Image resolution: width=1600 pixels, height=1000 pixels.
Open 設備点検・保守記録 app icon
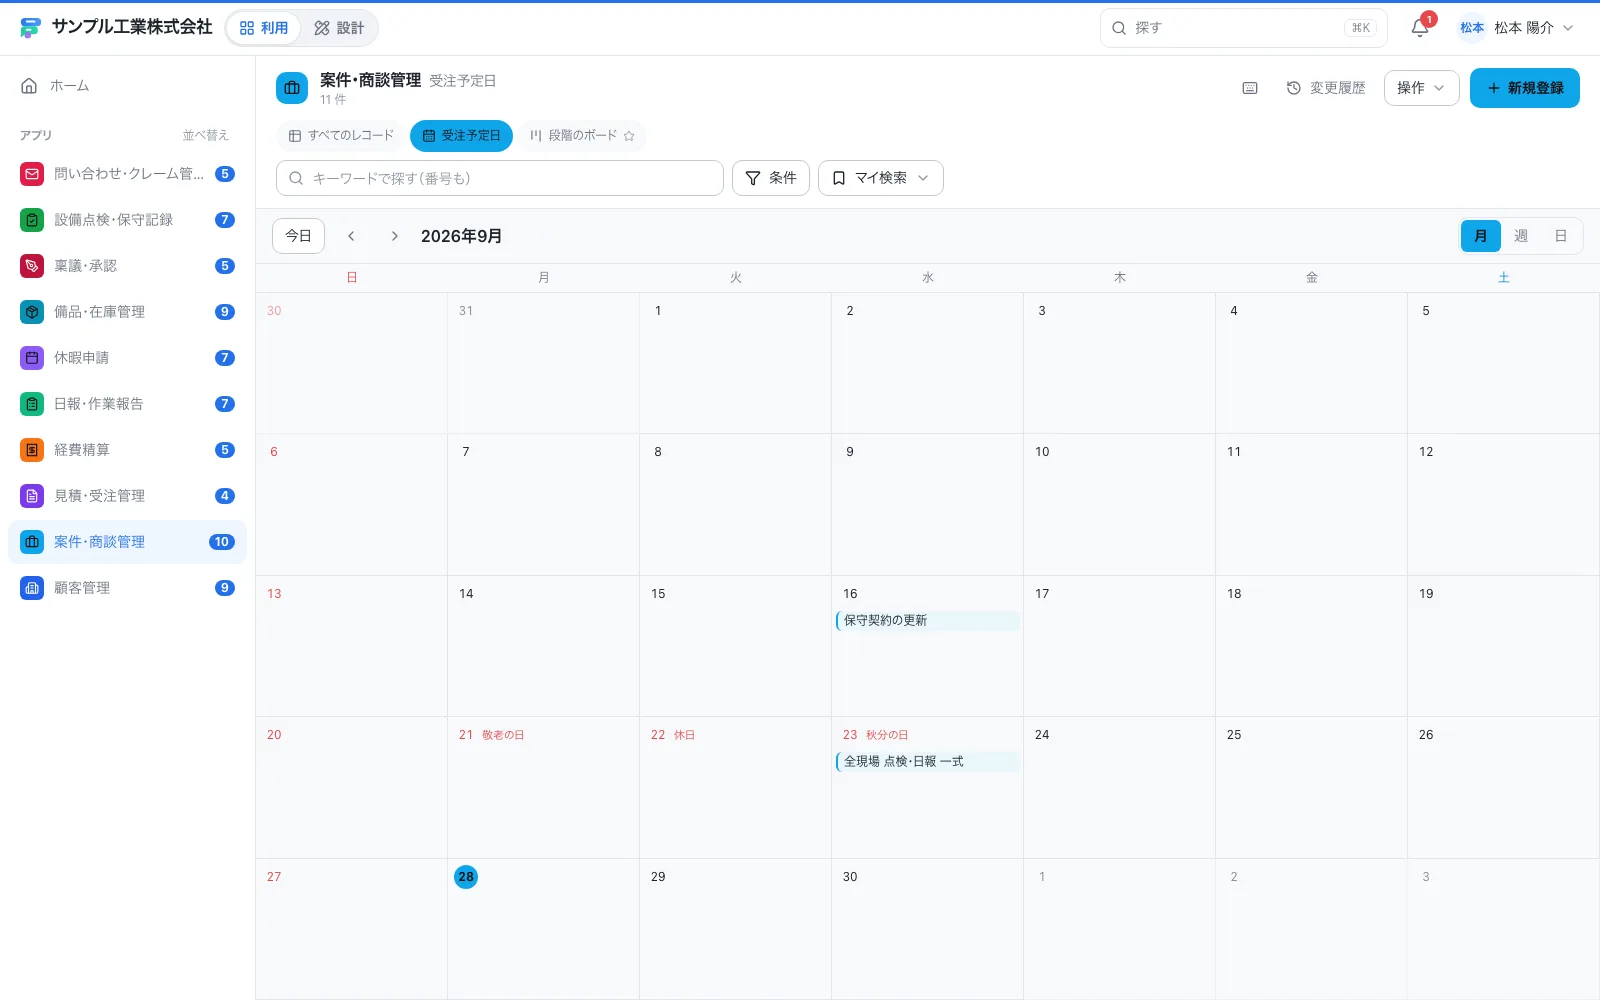coord(32,220)
